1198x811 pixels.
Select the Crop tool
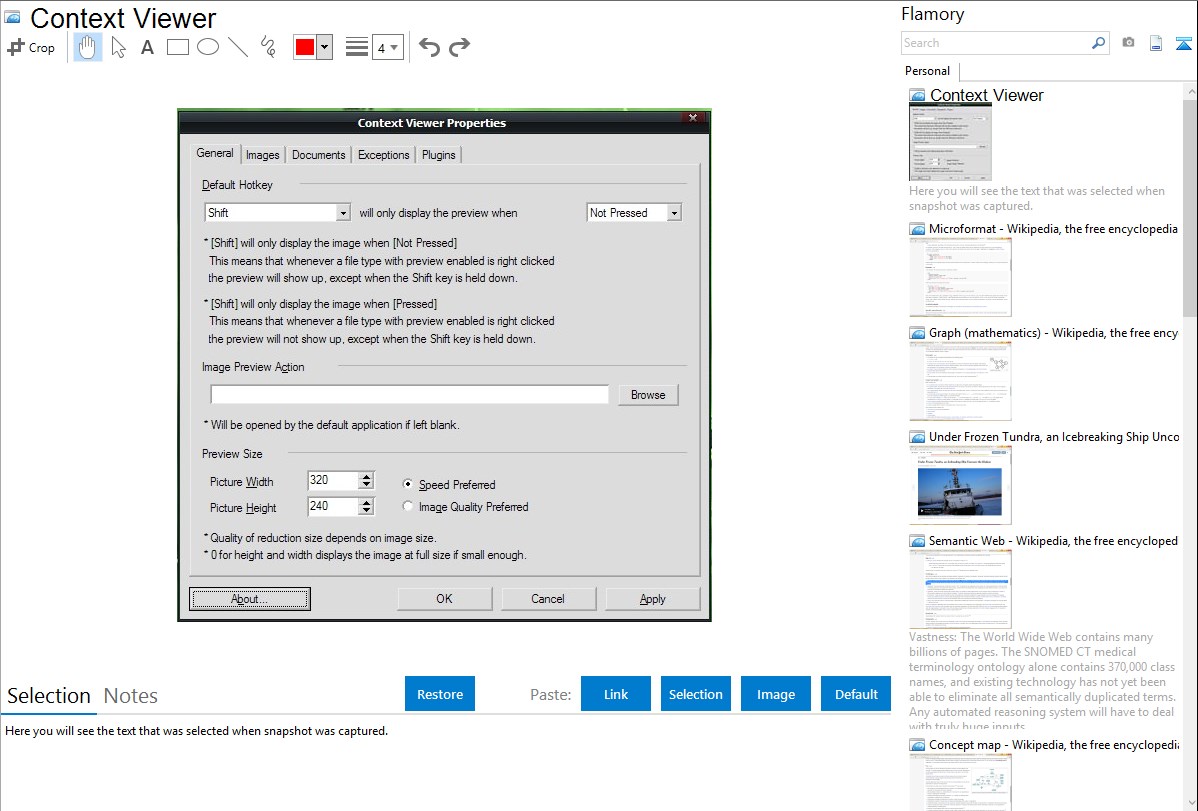pyautogui.click(x=31, y=47)
